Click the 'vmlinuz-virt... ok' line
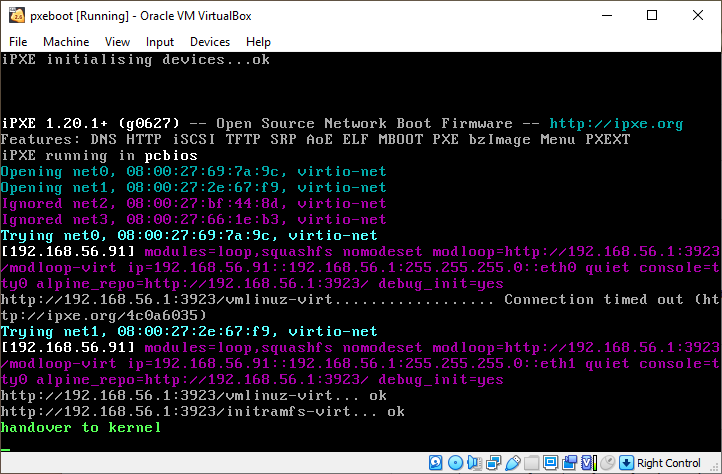The width and height of the screenshot is (722, 474). tap(193, 396)
